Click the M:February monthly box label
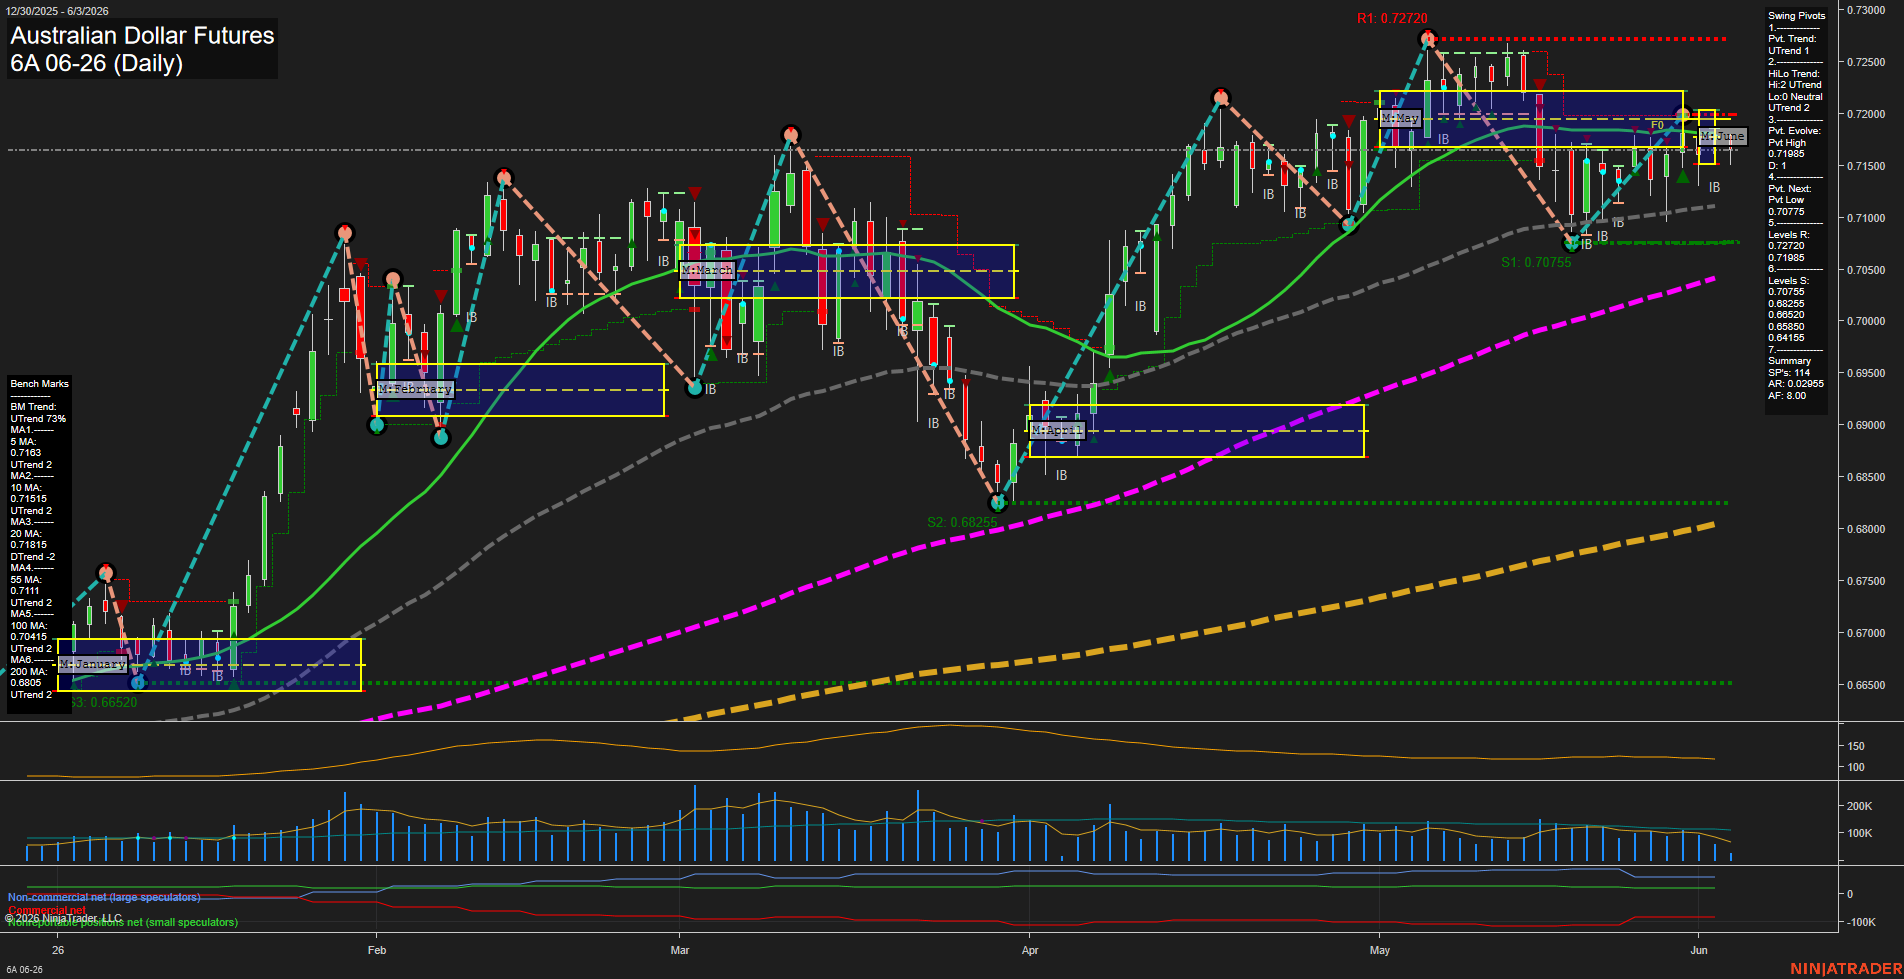 click(x=415, y=389)
